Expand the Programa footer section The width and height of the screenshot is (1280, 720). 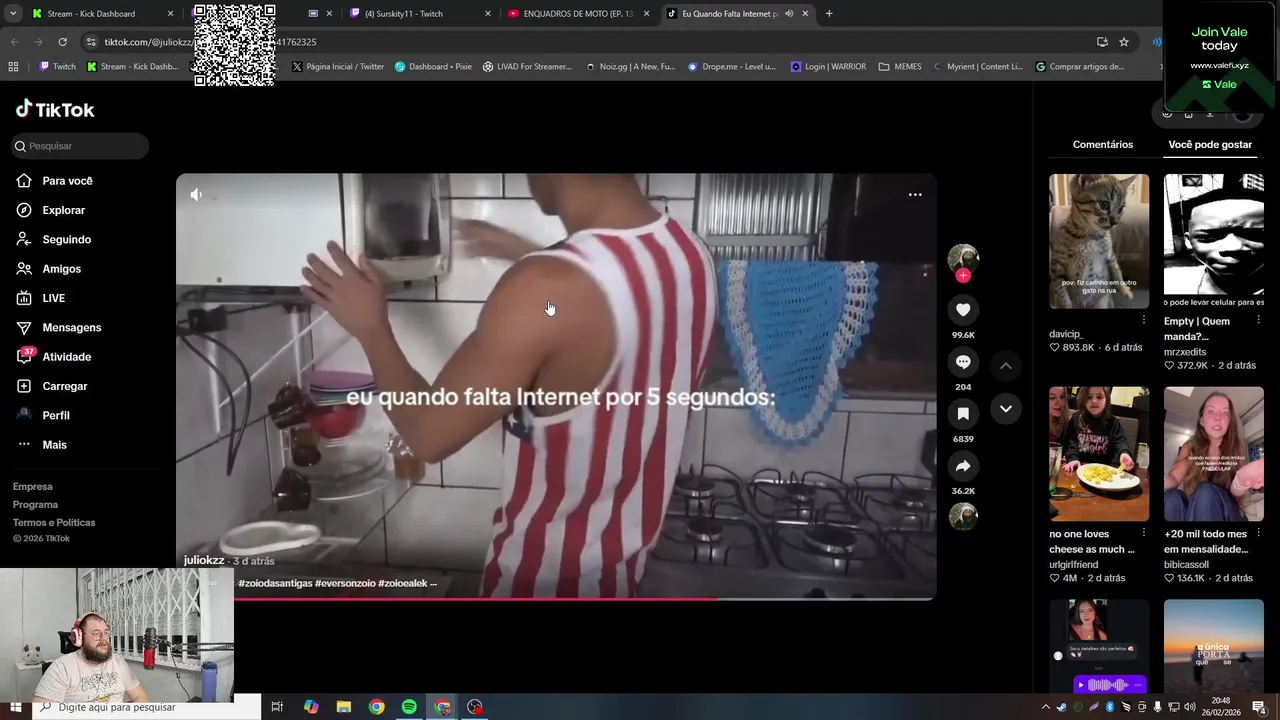35,505
